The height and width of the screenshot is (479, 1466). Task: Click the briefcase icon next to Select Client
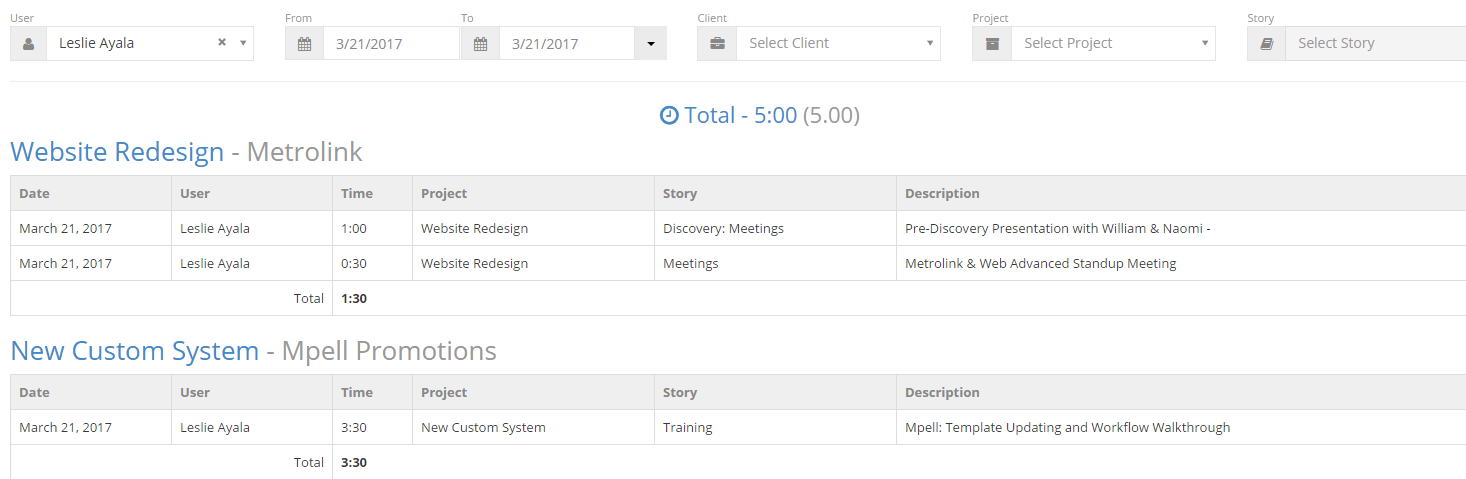coord(717,44)
